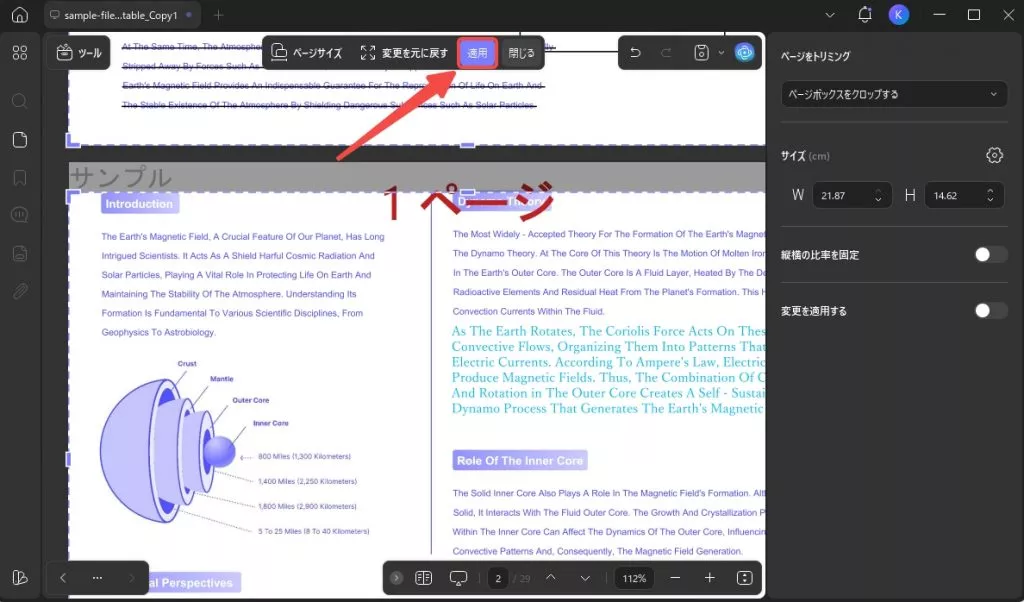Toggle the 変更を適用する switch
Image resolution: width=1024 pixels, height=602 pixels.
pyautogui.click(x=990, y=311)
